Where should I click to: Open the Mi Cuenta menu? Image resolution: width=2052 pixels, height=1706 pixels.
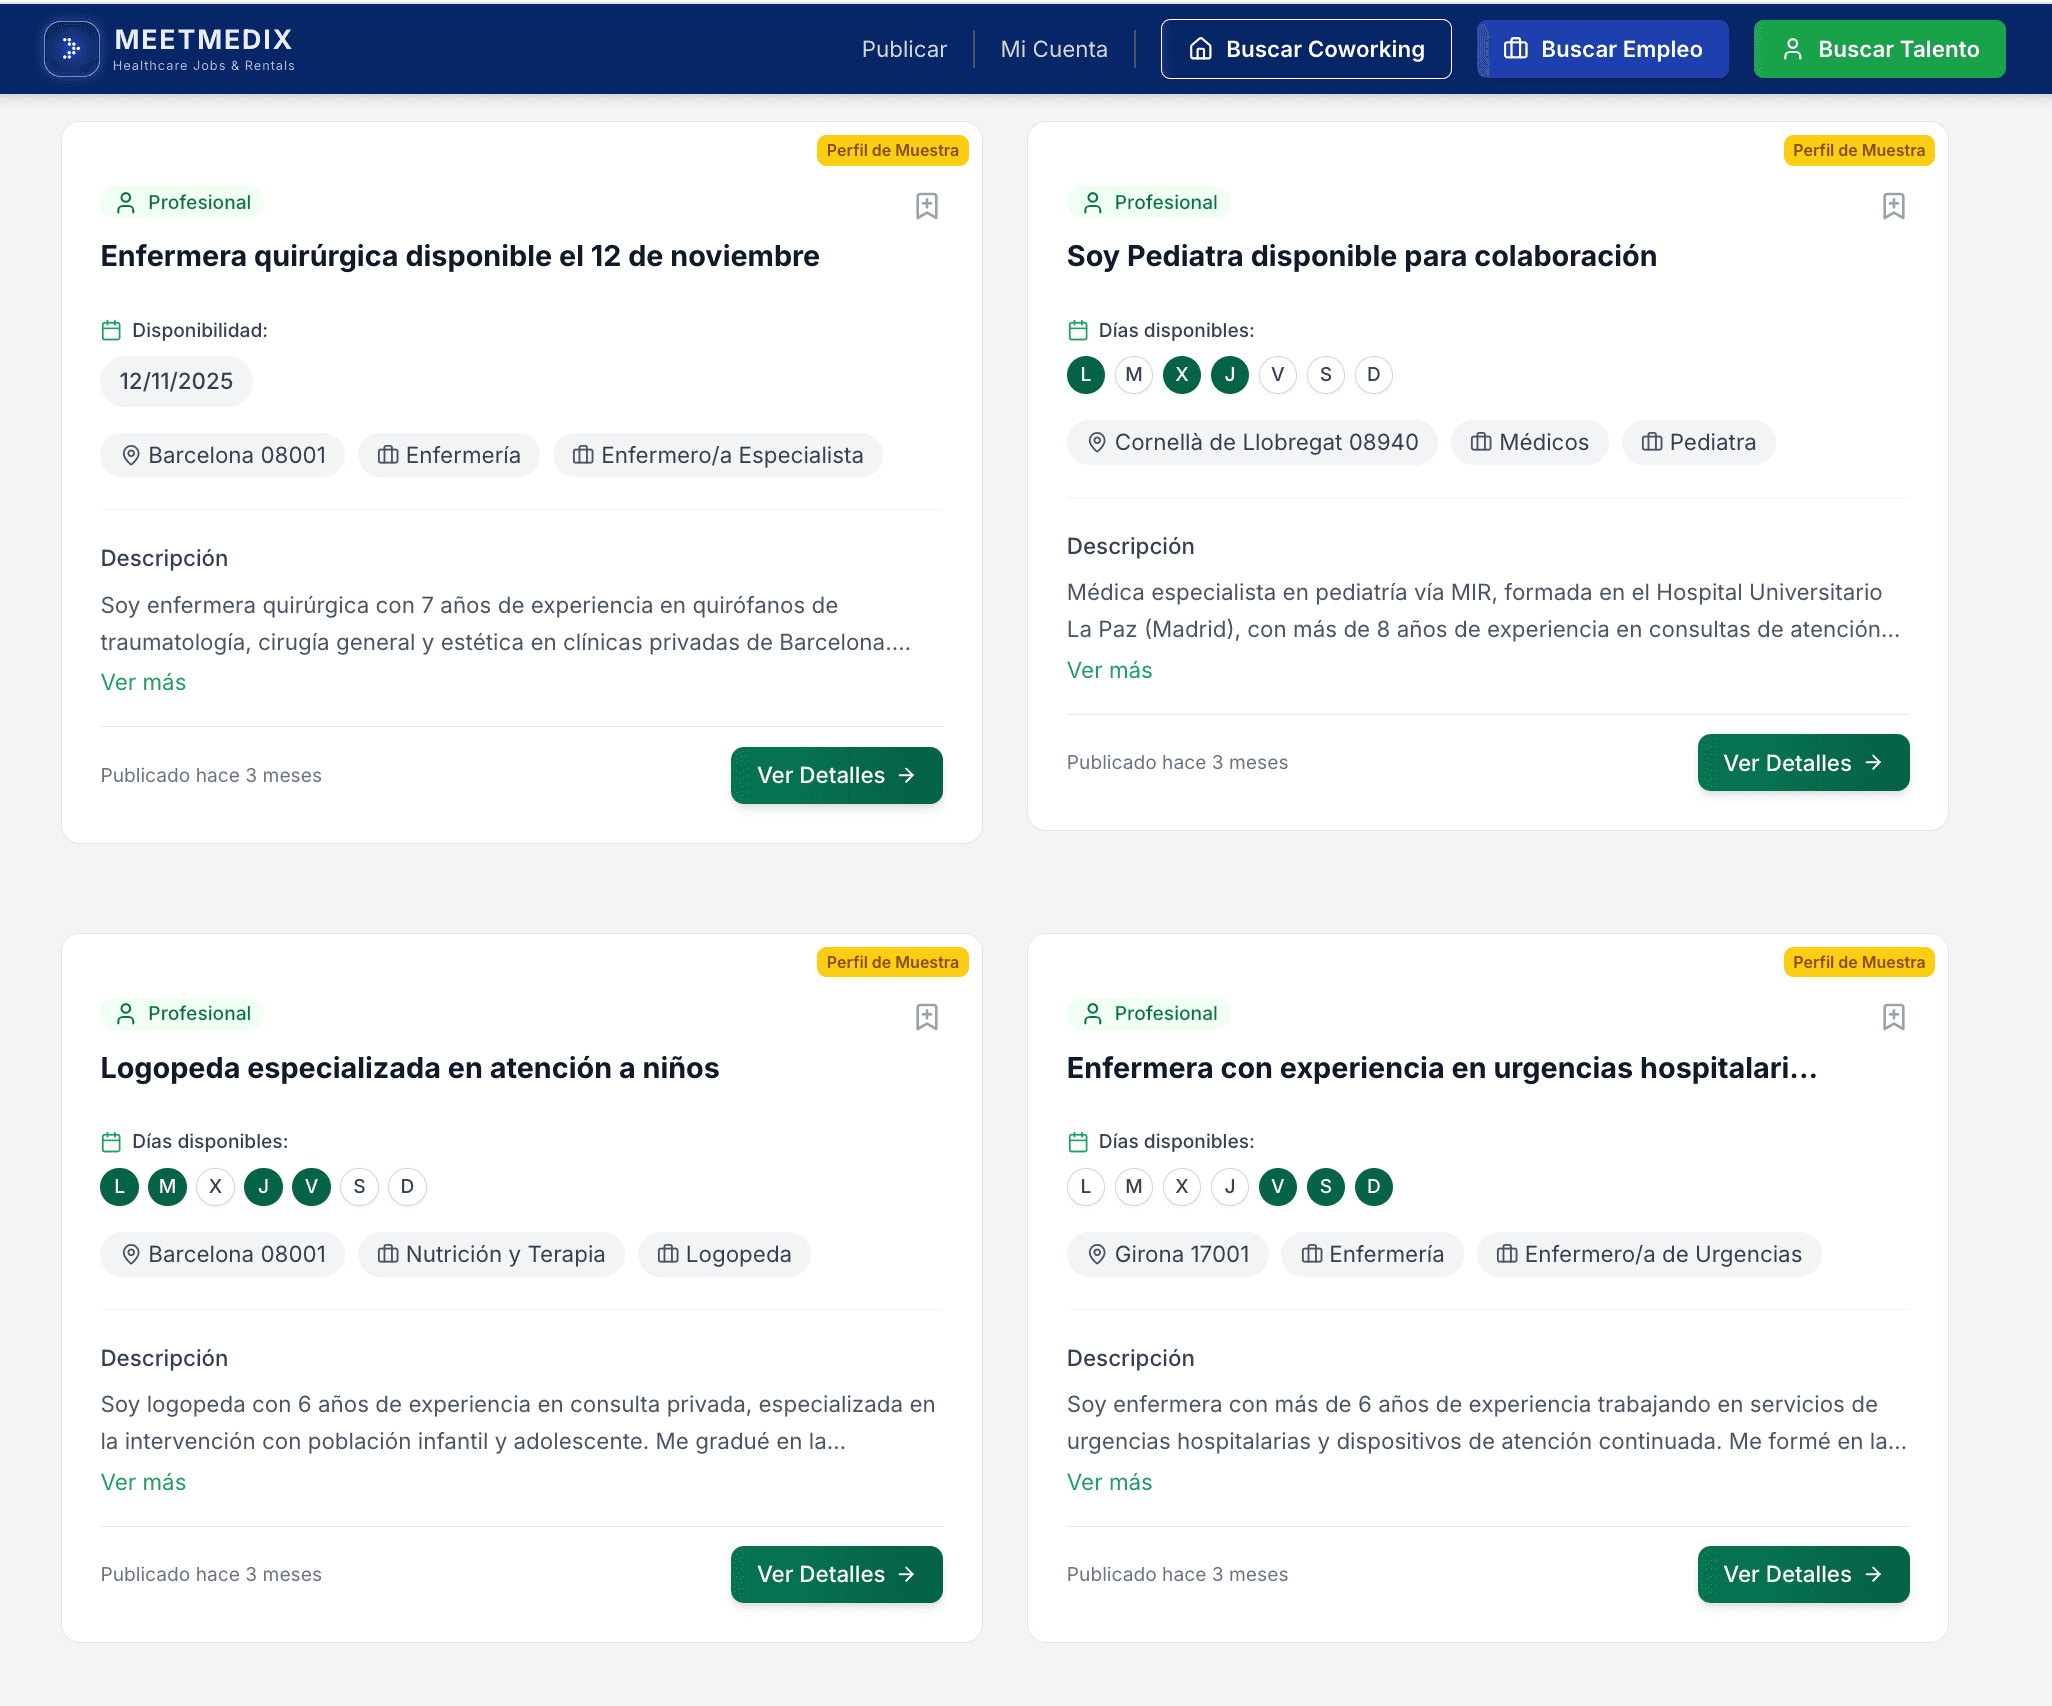1054,48
